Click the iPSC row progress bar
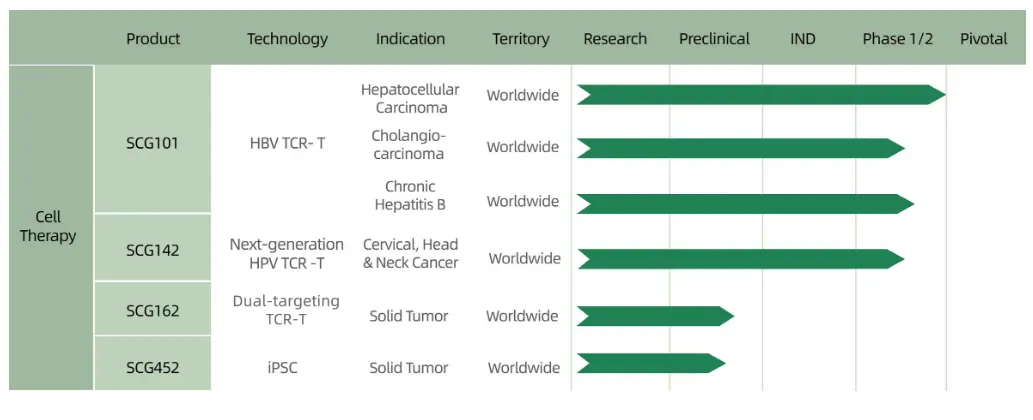1033x420 pixels. click(x=650, y=363)
